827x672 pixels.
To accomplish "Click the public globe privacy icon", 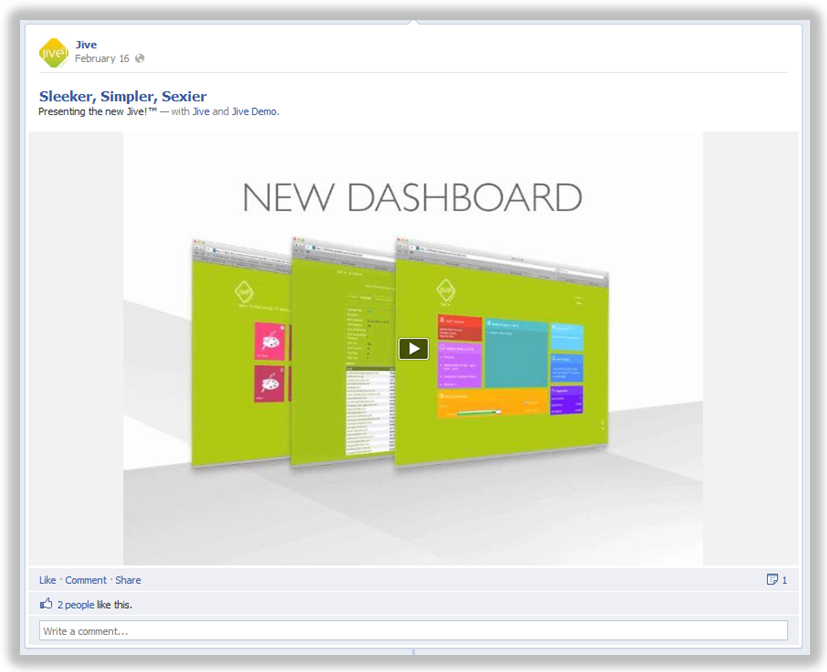I will (x=140, y=59).
